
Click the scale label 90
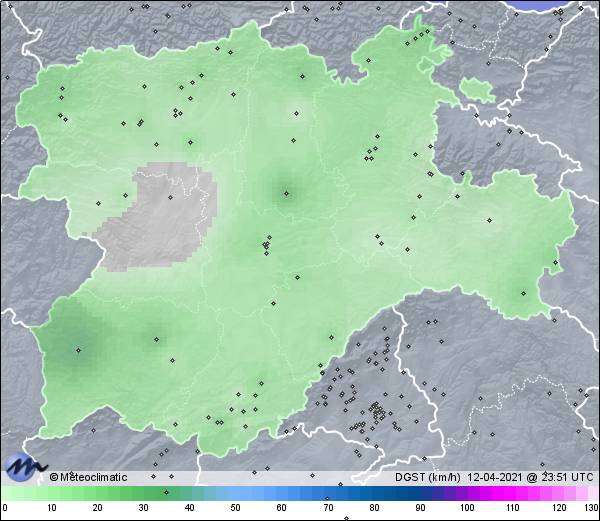420,508
